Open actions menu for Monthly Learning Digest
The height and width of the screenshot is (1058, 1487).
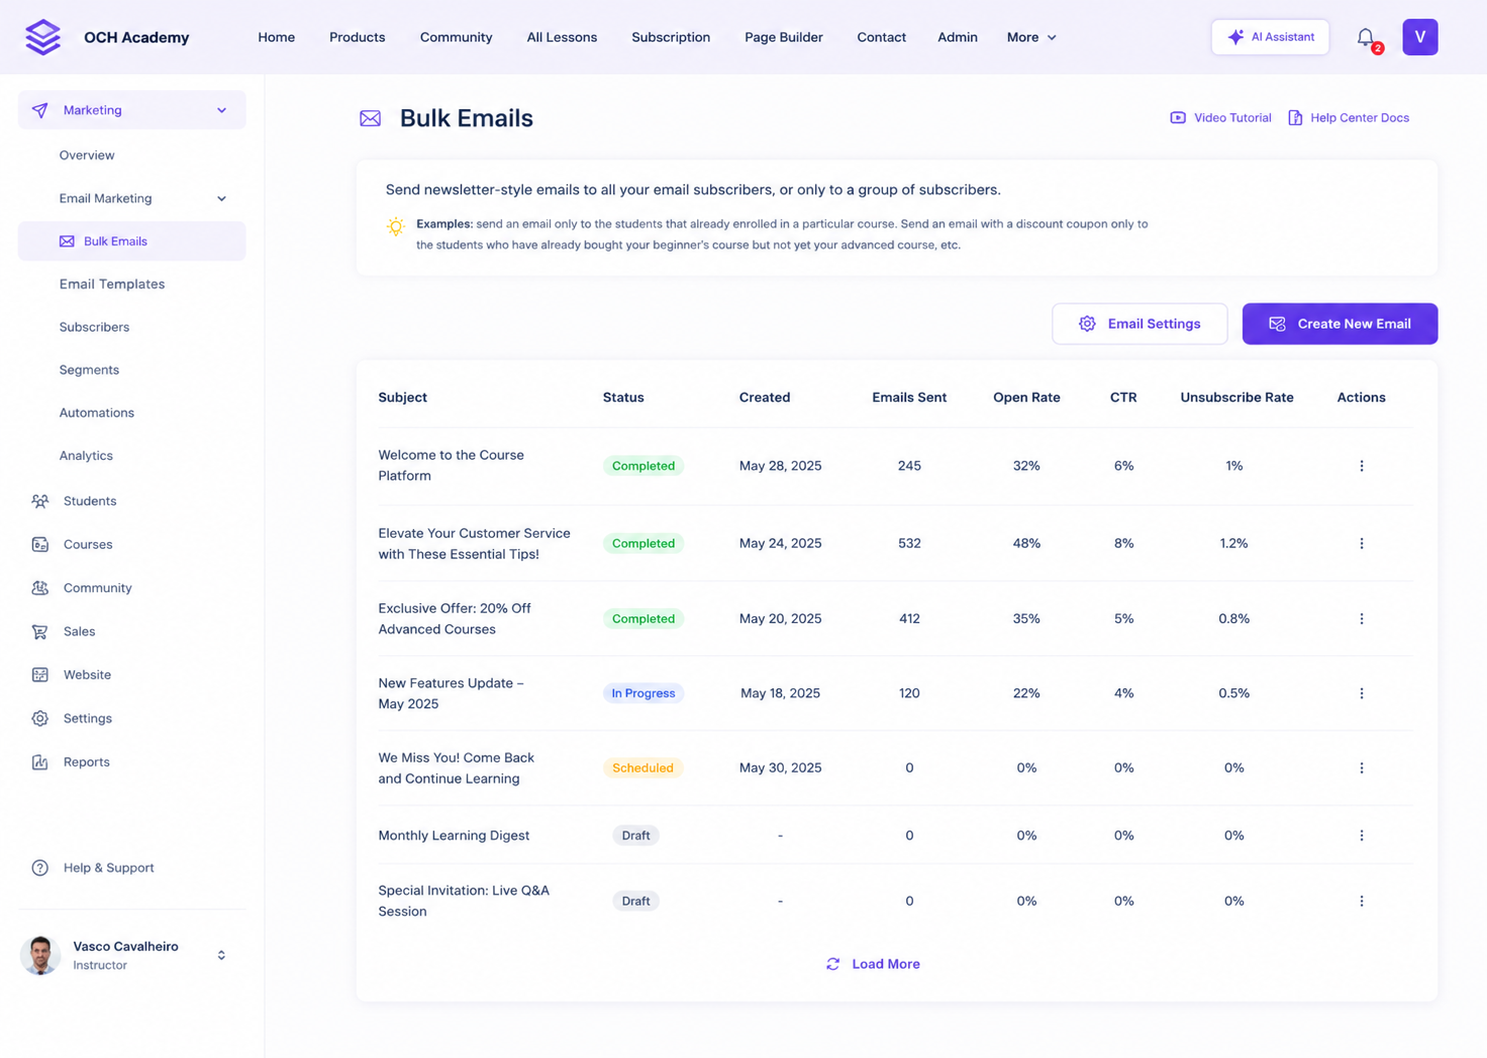pos(1361,835)
